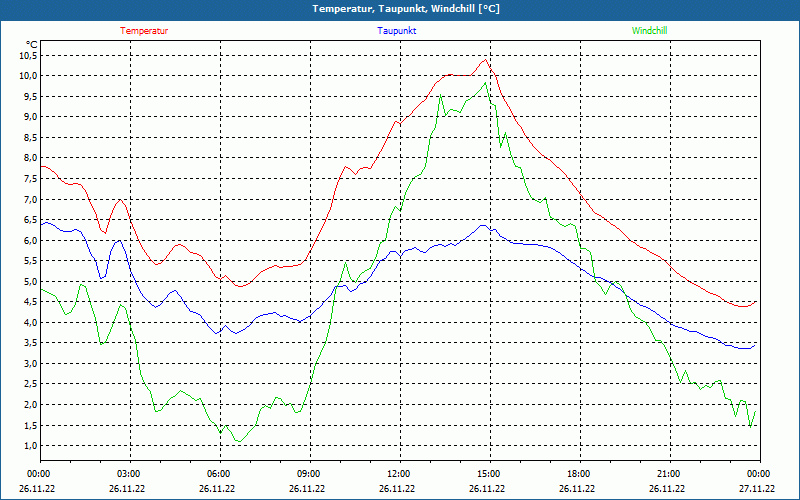Click the 27.11.22 date label
This screenshot has height=500, width=800.
pos(758,488)
